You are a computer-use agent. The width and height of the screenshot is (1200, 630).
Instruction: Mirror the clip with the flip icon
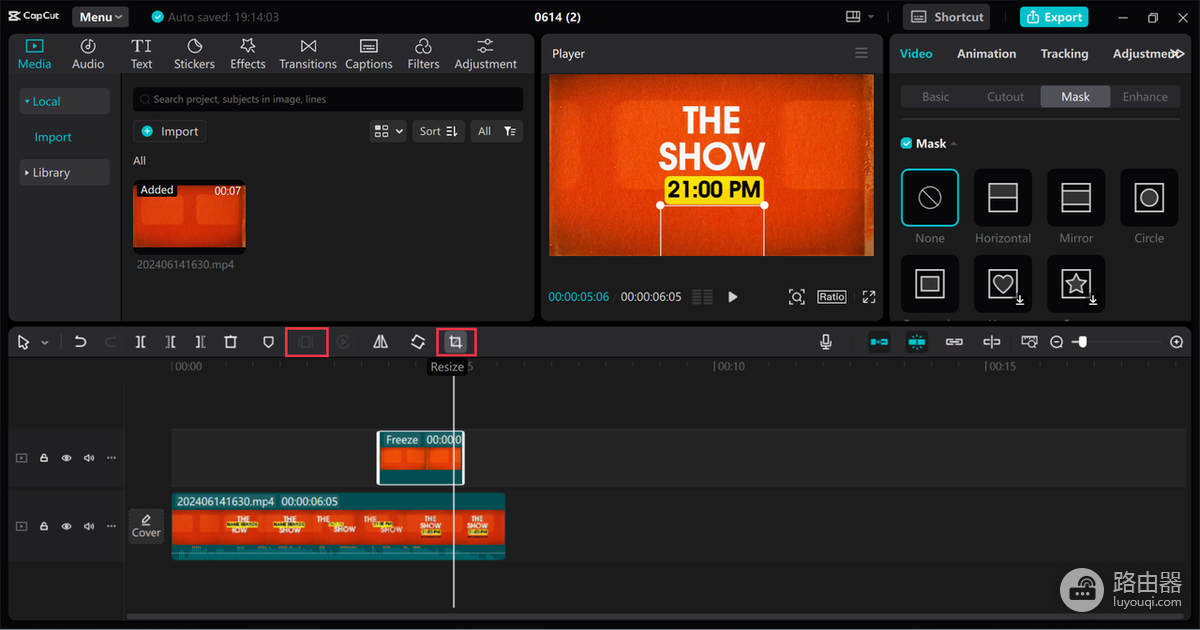(x=380, y=342)
